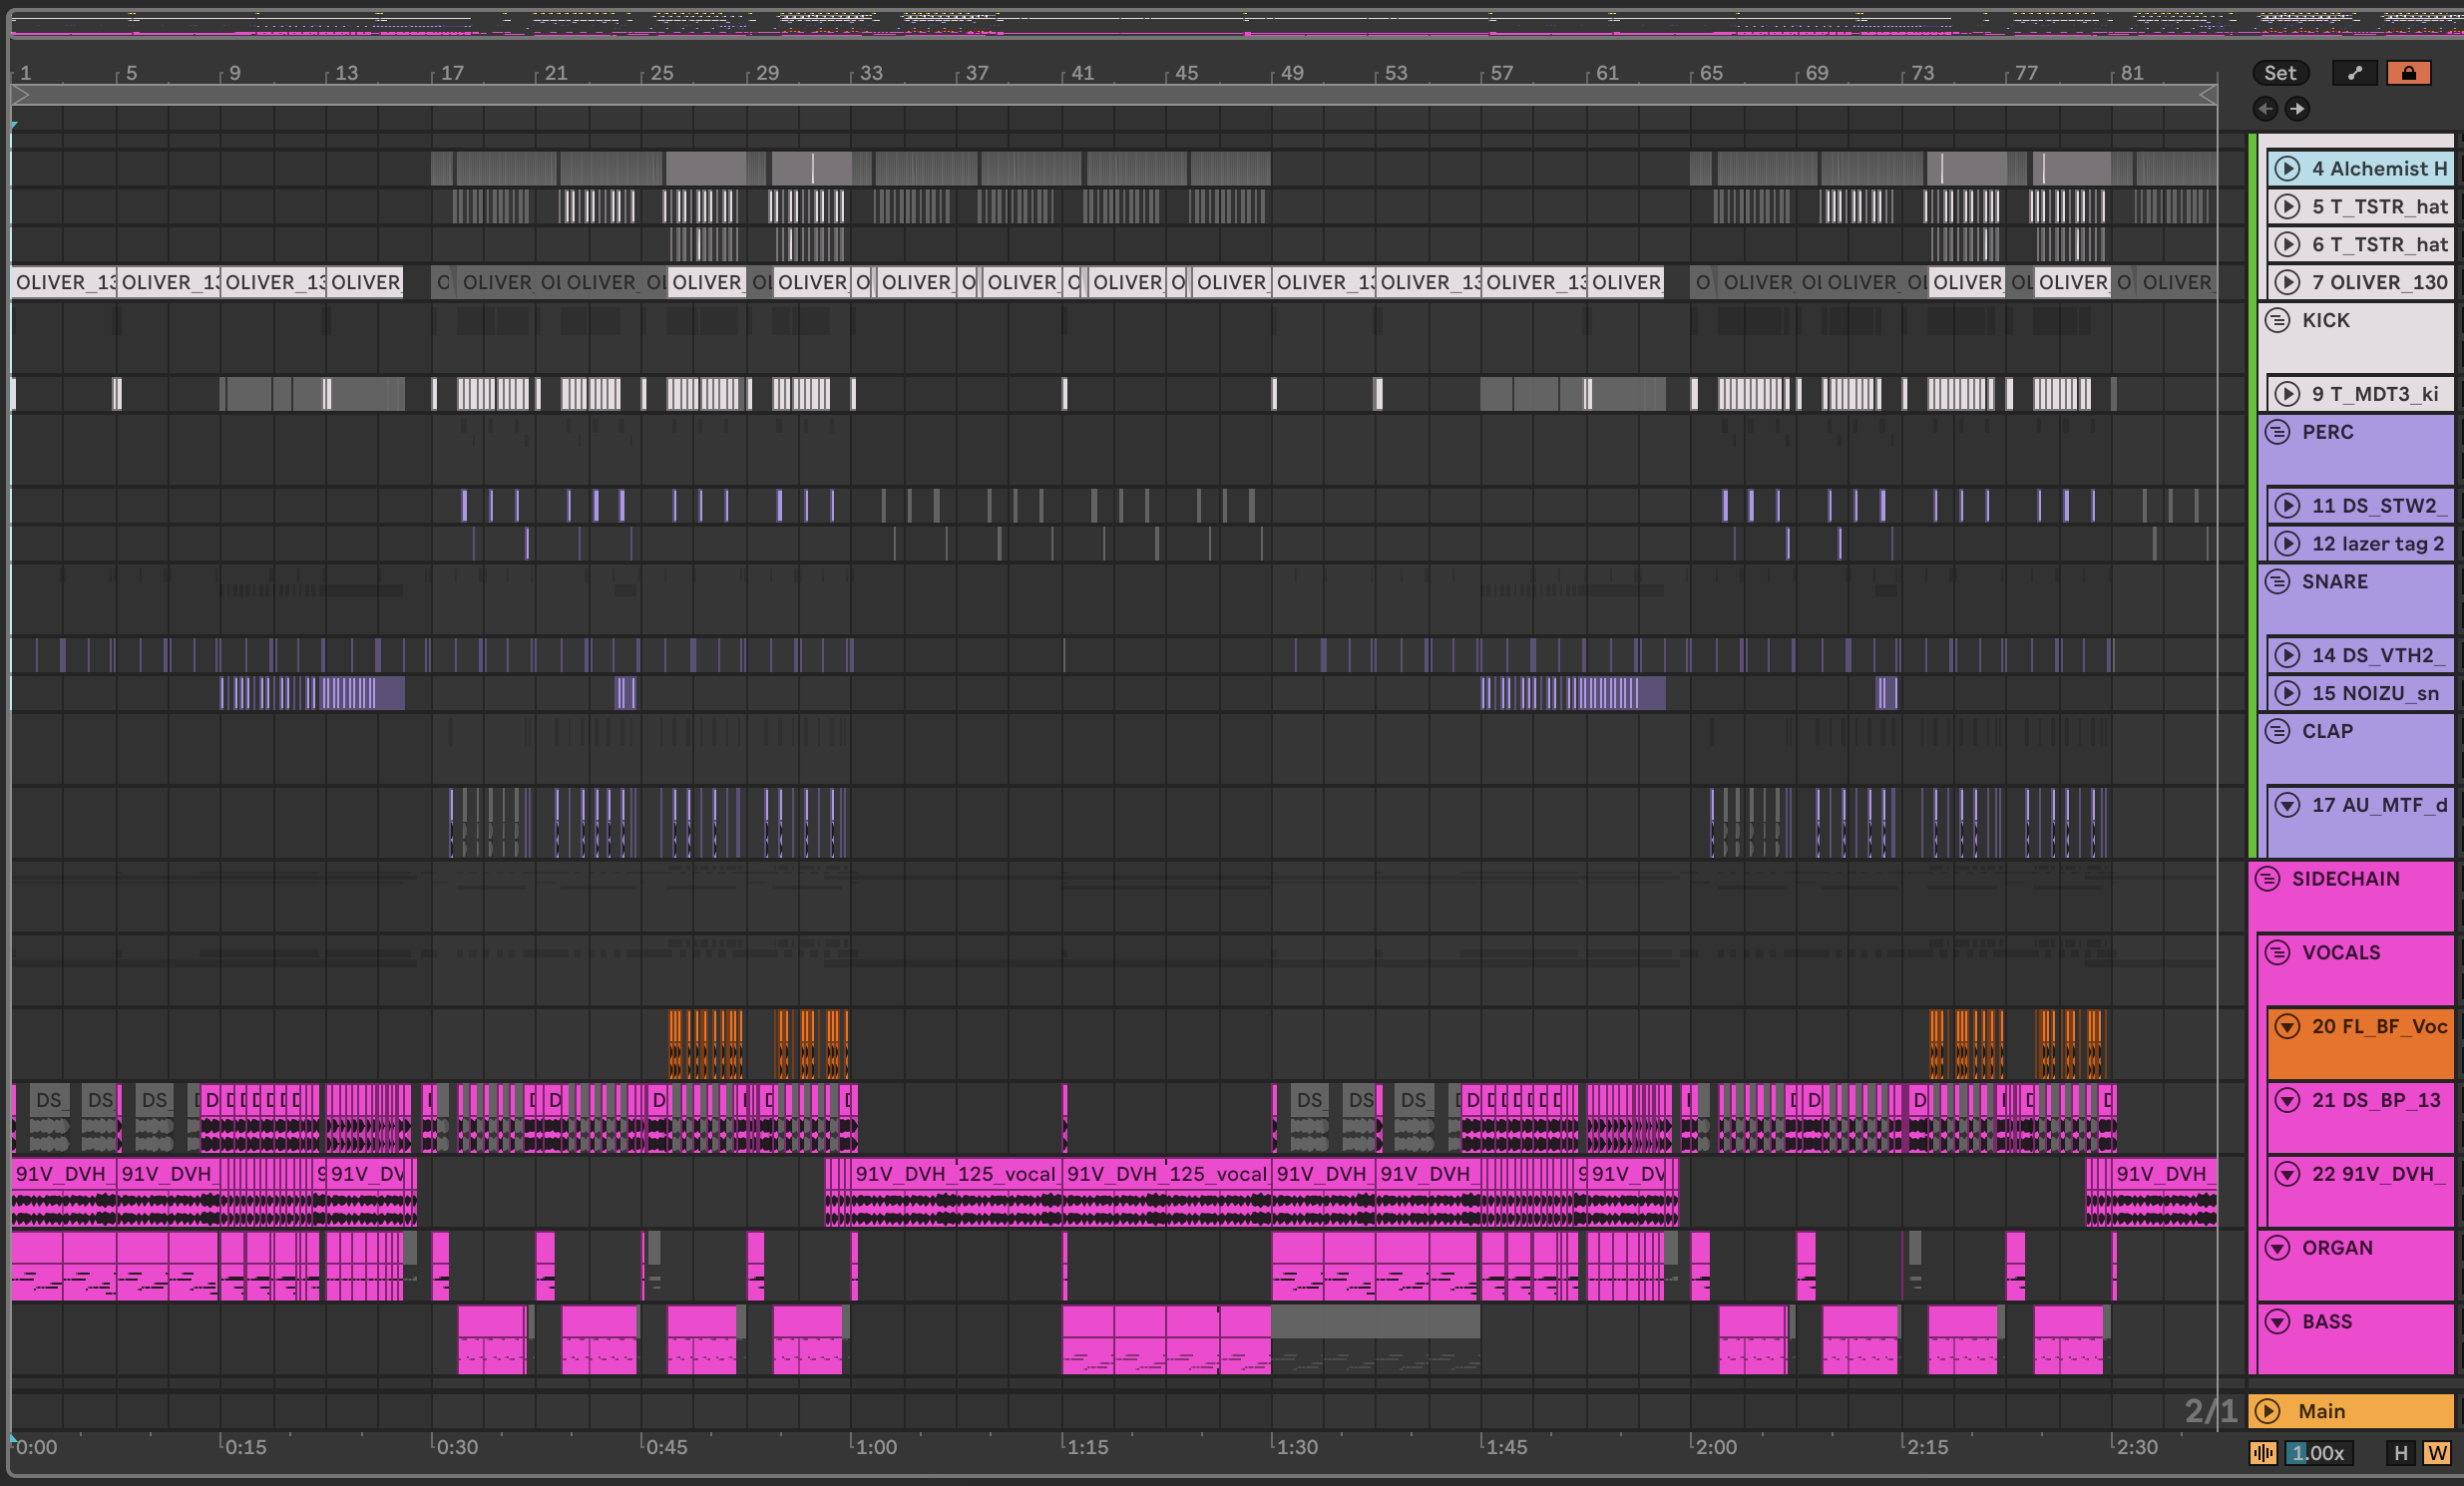Screen dimensions: 2464x1486
Task: Adjust the 1.00x zoom value field
Action: click(2318, 1453)
